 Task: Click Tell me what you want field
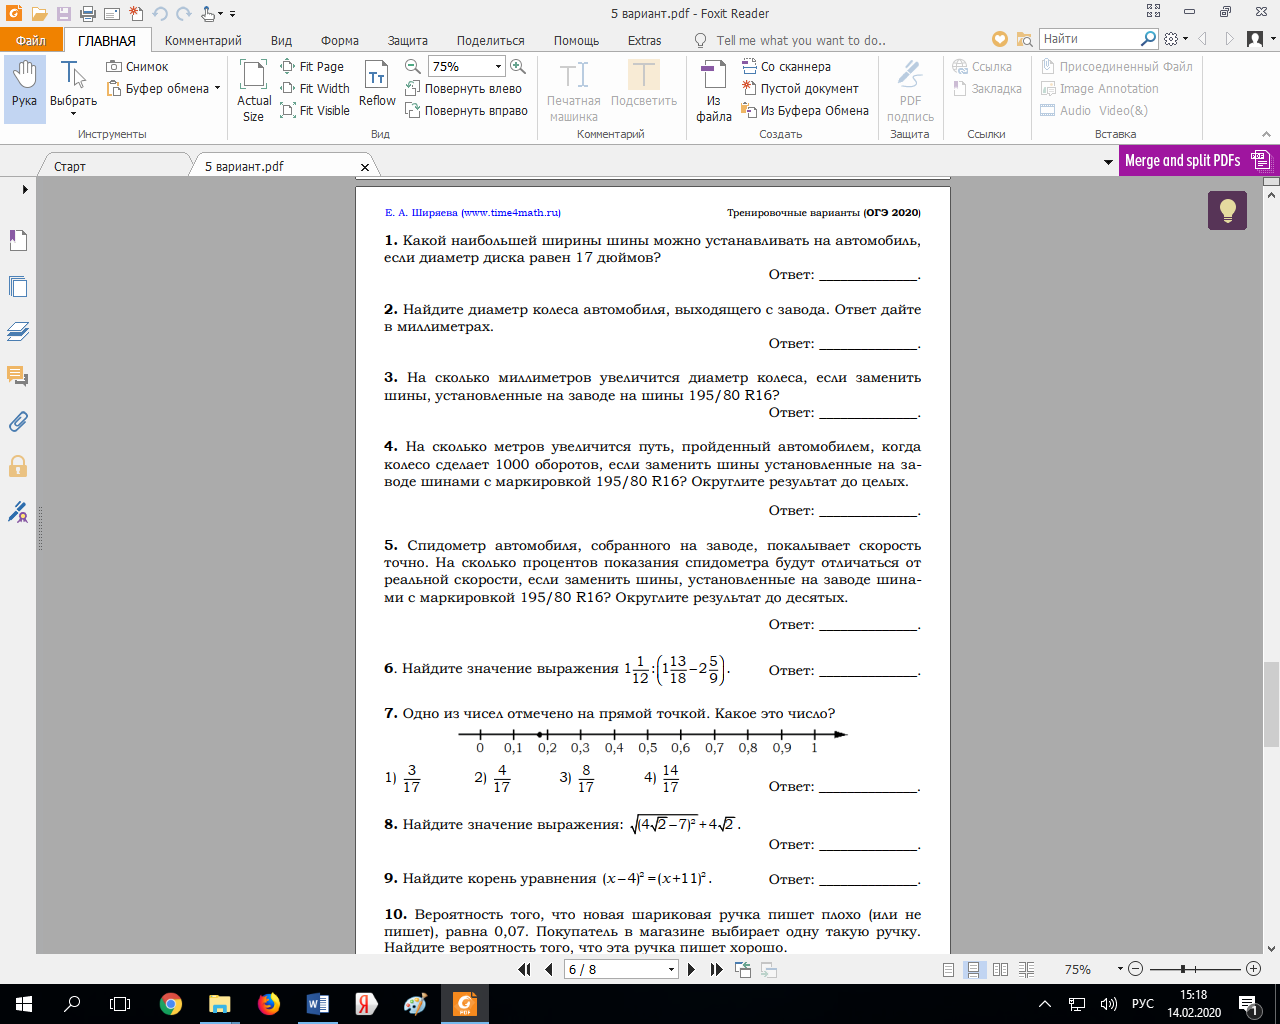pyautogui.click(x=800, y=40)
